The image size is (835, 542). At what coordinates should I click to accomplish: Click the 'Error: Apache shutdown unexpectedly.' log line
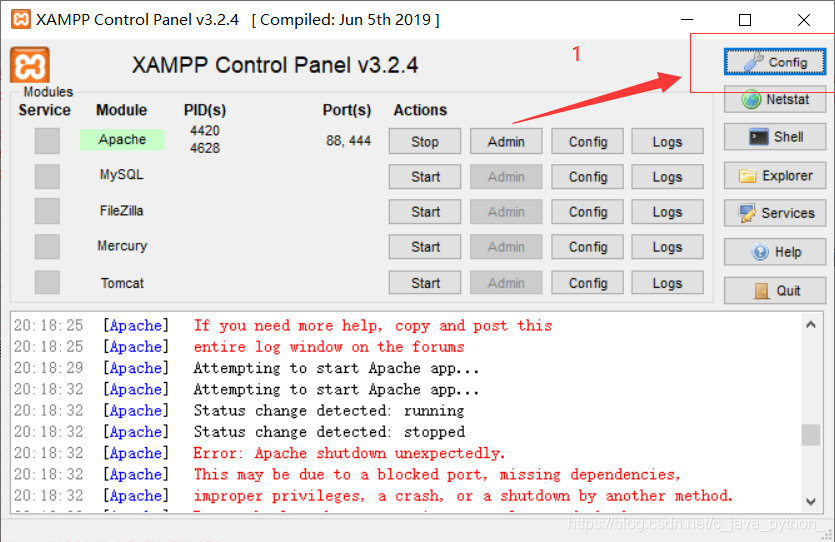coord(349,453)
